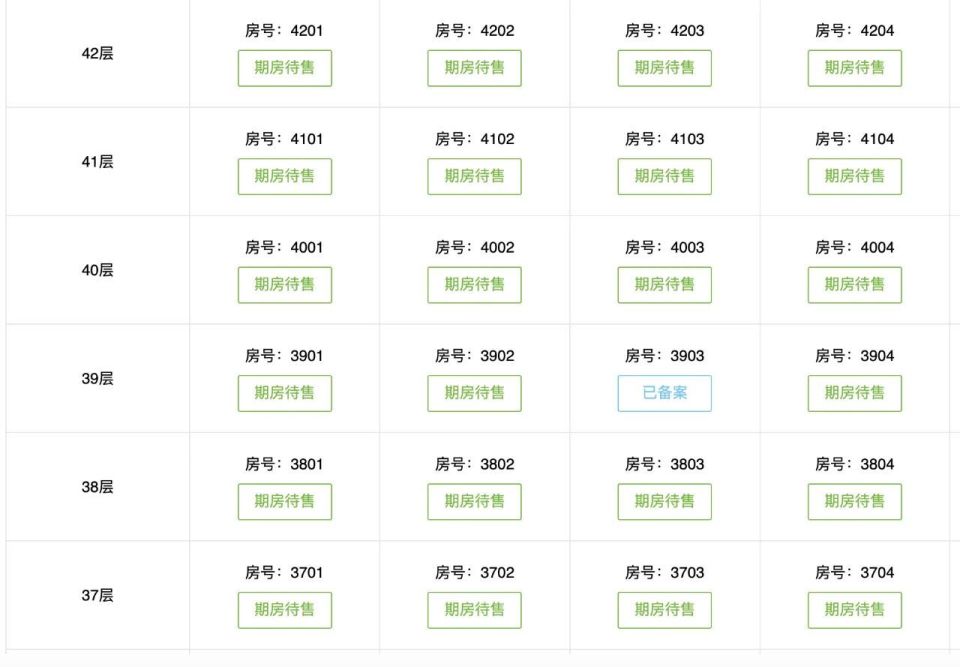Click the 房号：4102 room label

474,139
